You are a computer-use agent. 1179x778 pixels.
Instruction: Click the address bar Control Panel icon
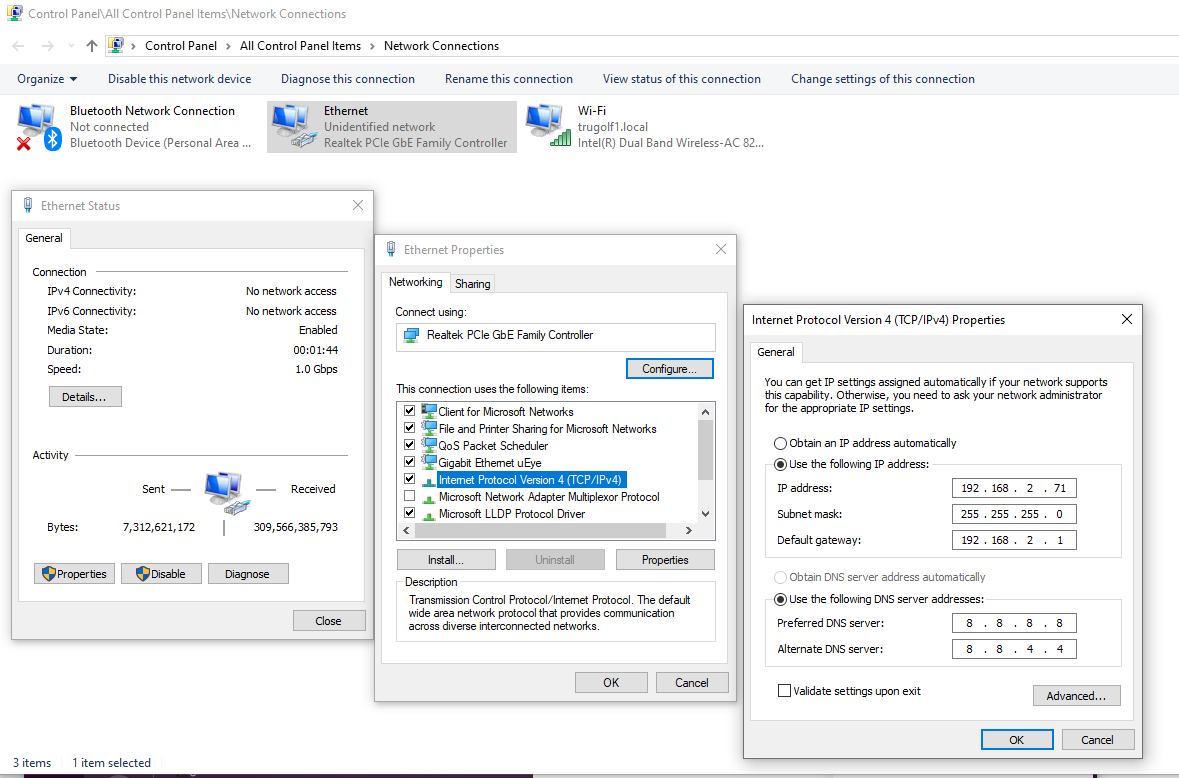pyautogui.click(x=116, y=45)
